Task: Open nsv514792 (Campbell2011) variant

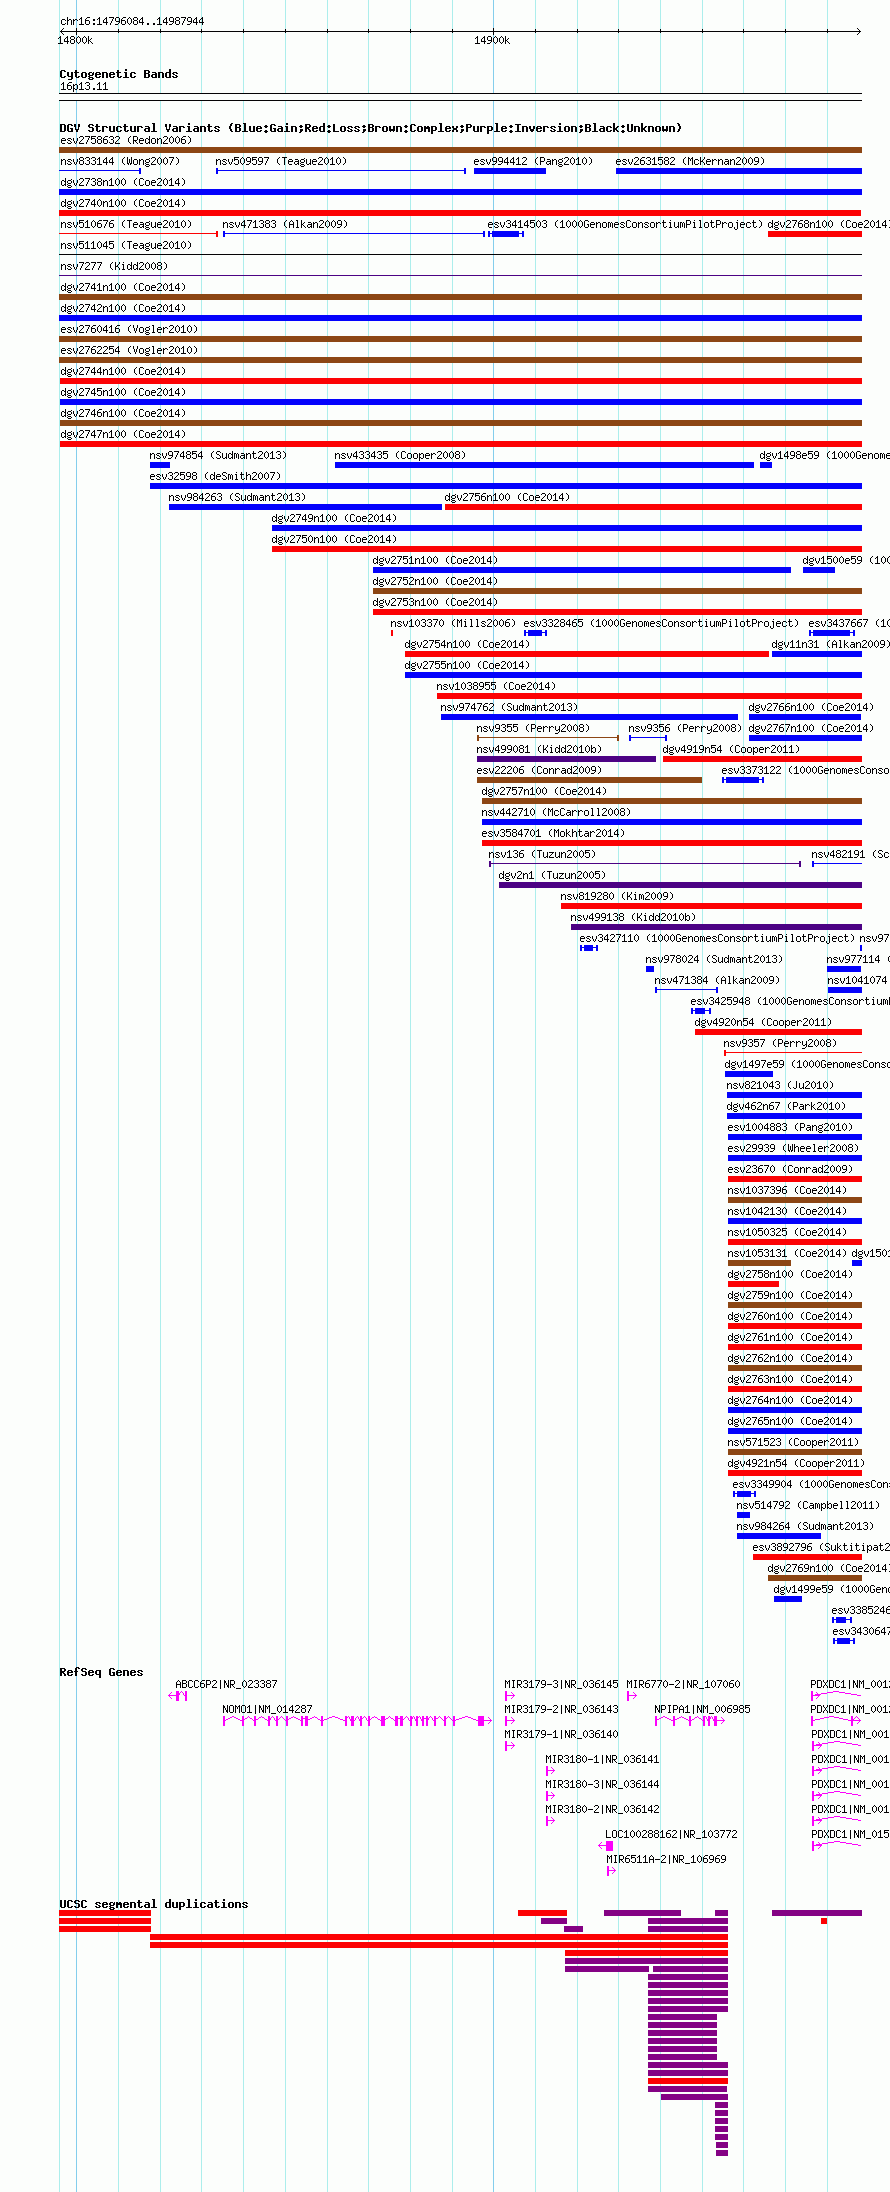Action: pos(743,1515)
